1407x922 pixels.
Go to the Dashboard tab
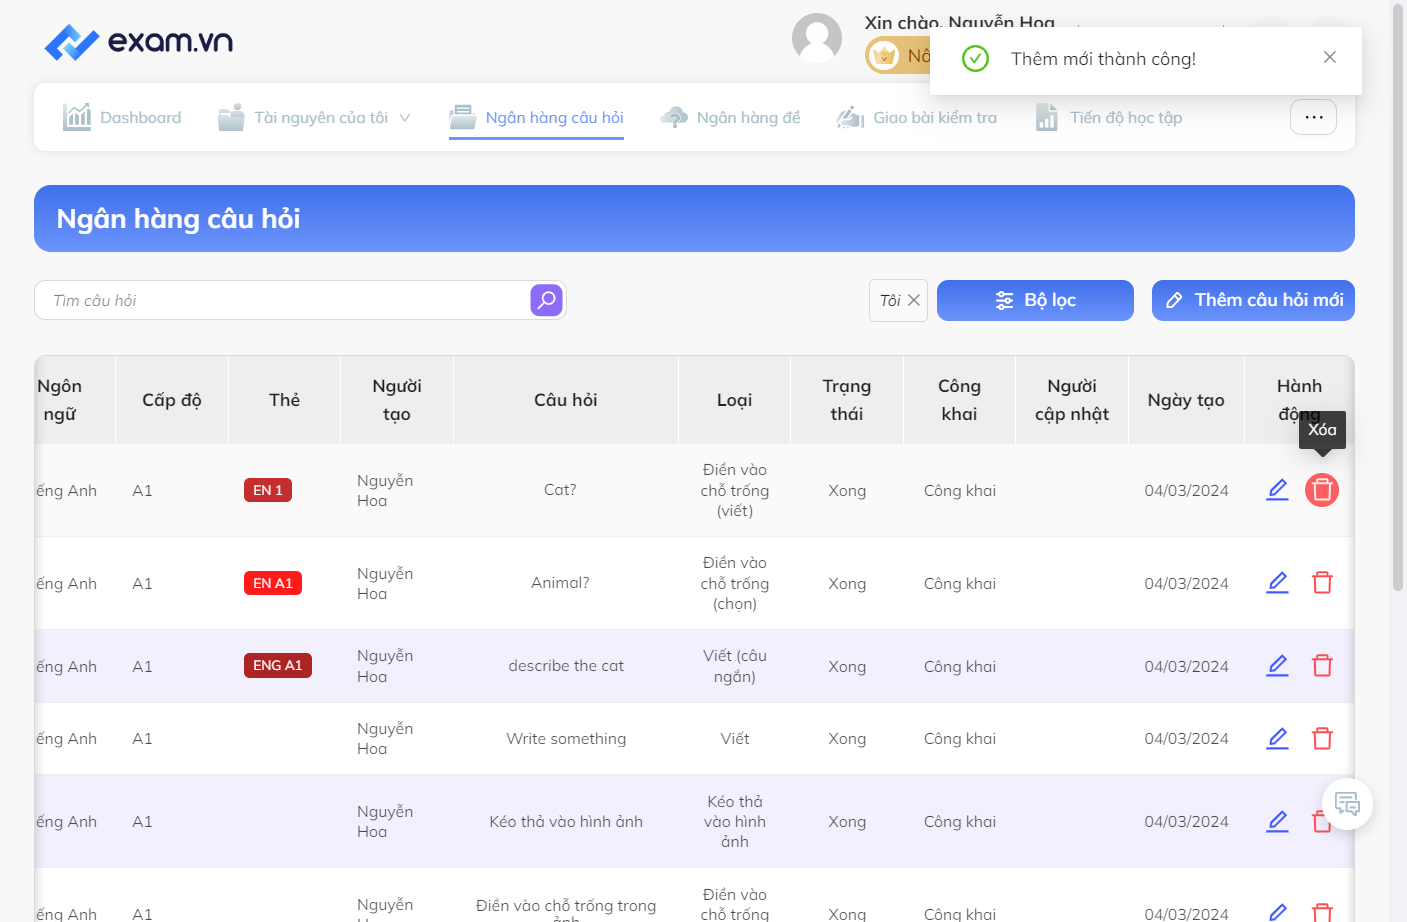[122, 118]
